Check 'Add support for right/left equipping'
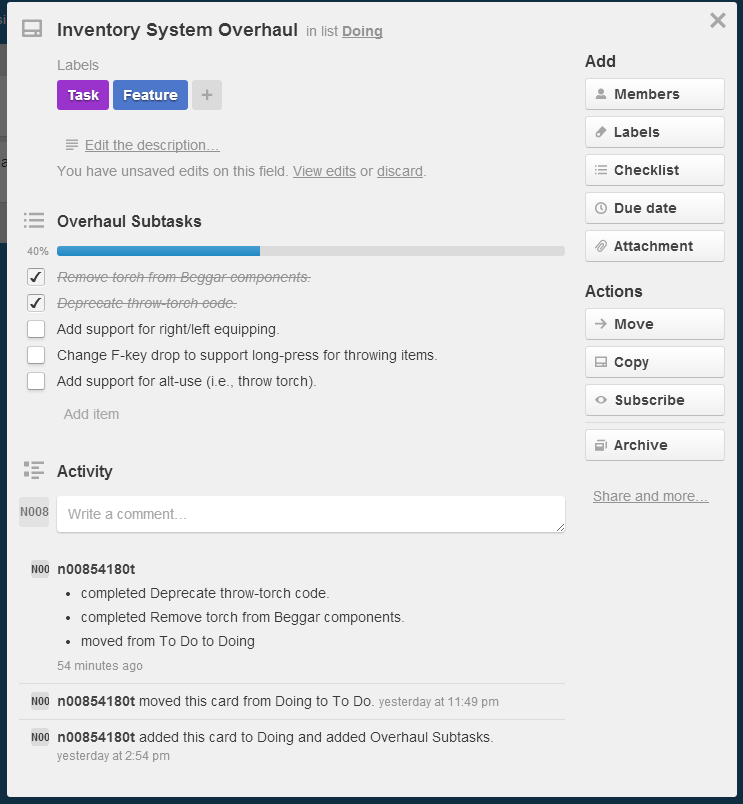This screenshot has width=743, height=804. coord(36,329)
